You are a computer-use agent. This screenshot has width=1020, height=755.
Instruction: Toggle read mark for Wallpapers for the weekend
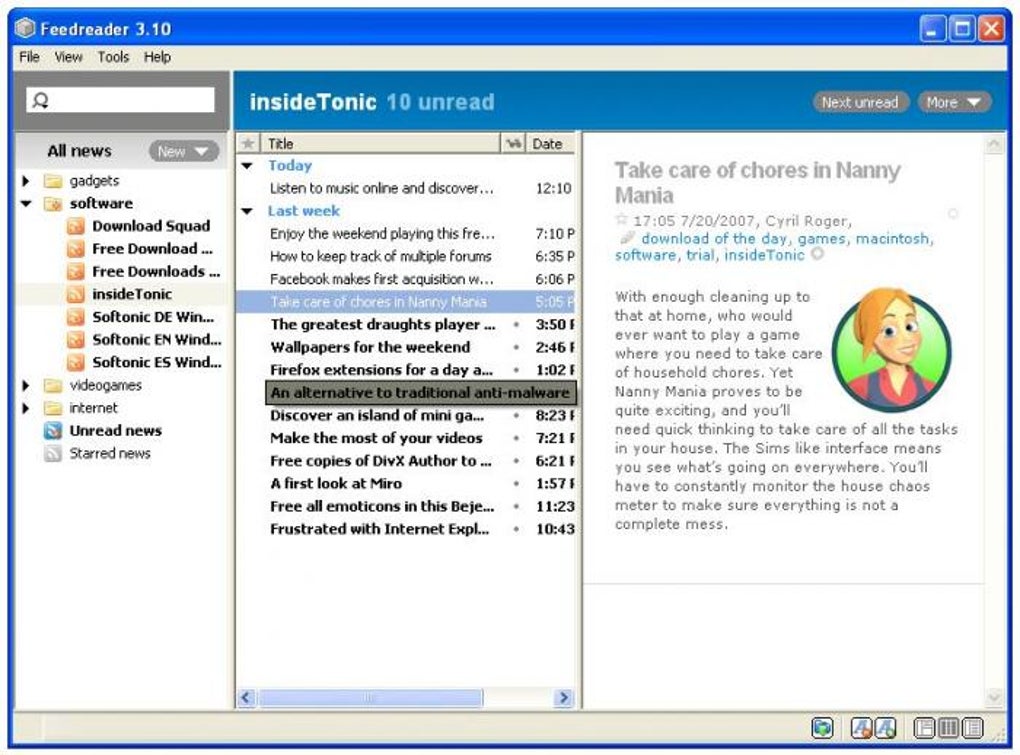click(516, 347)
